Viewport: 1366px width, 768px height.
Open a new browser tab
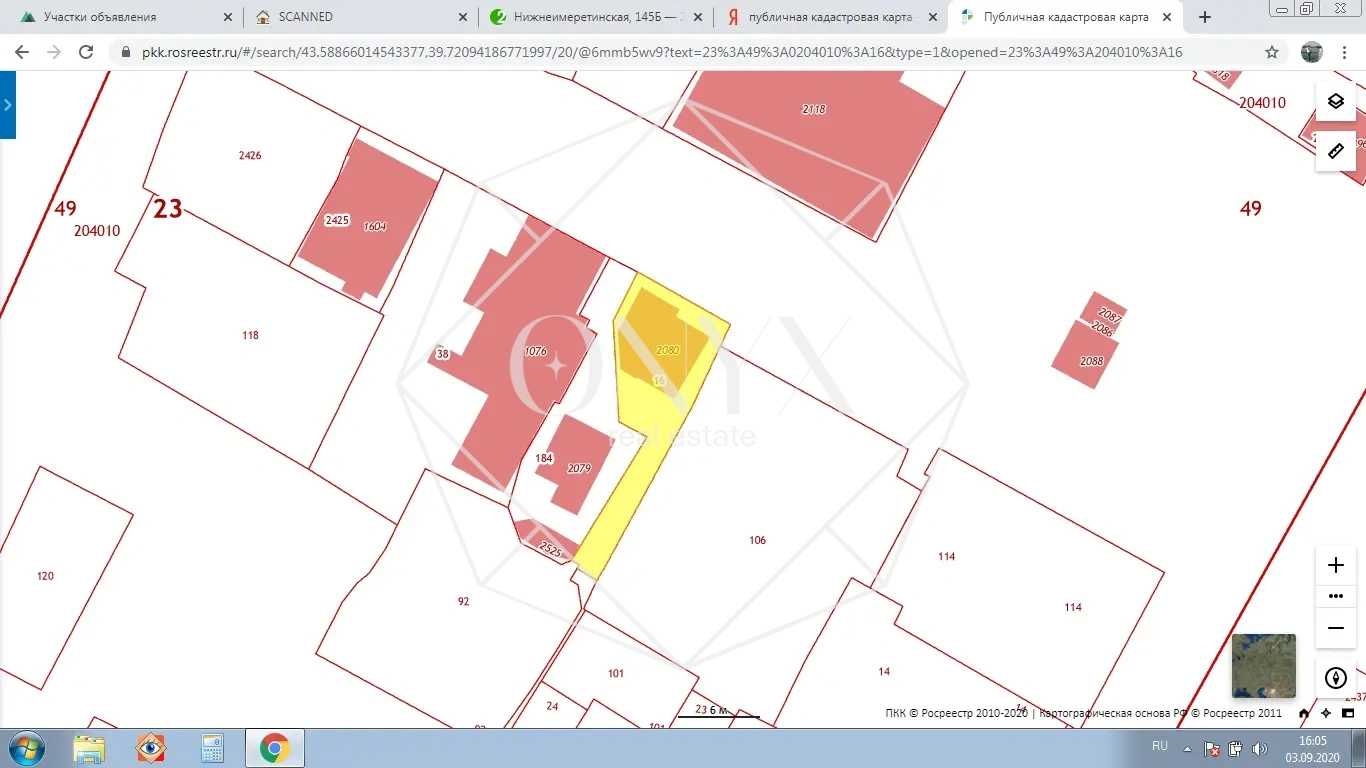[1205, 17]
